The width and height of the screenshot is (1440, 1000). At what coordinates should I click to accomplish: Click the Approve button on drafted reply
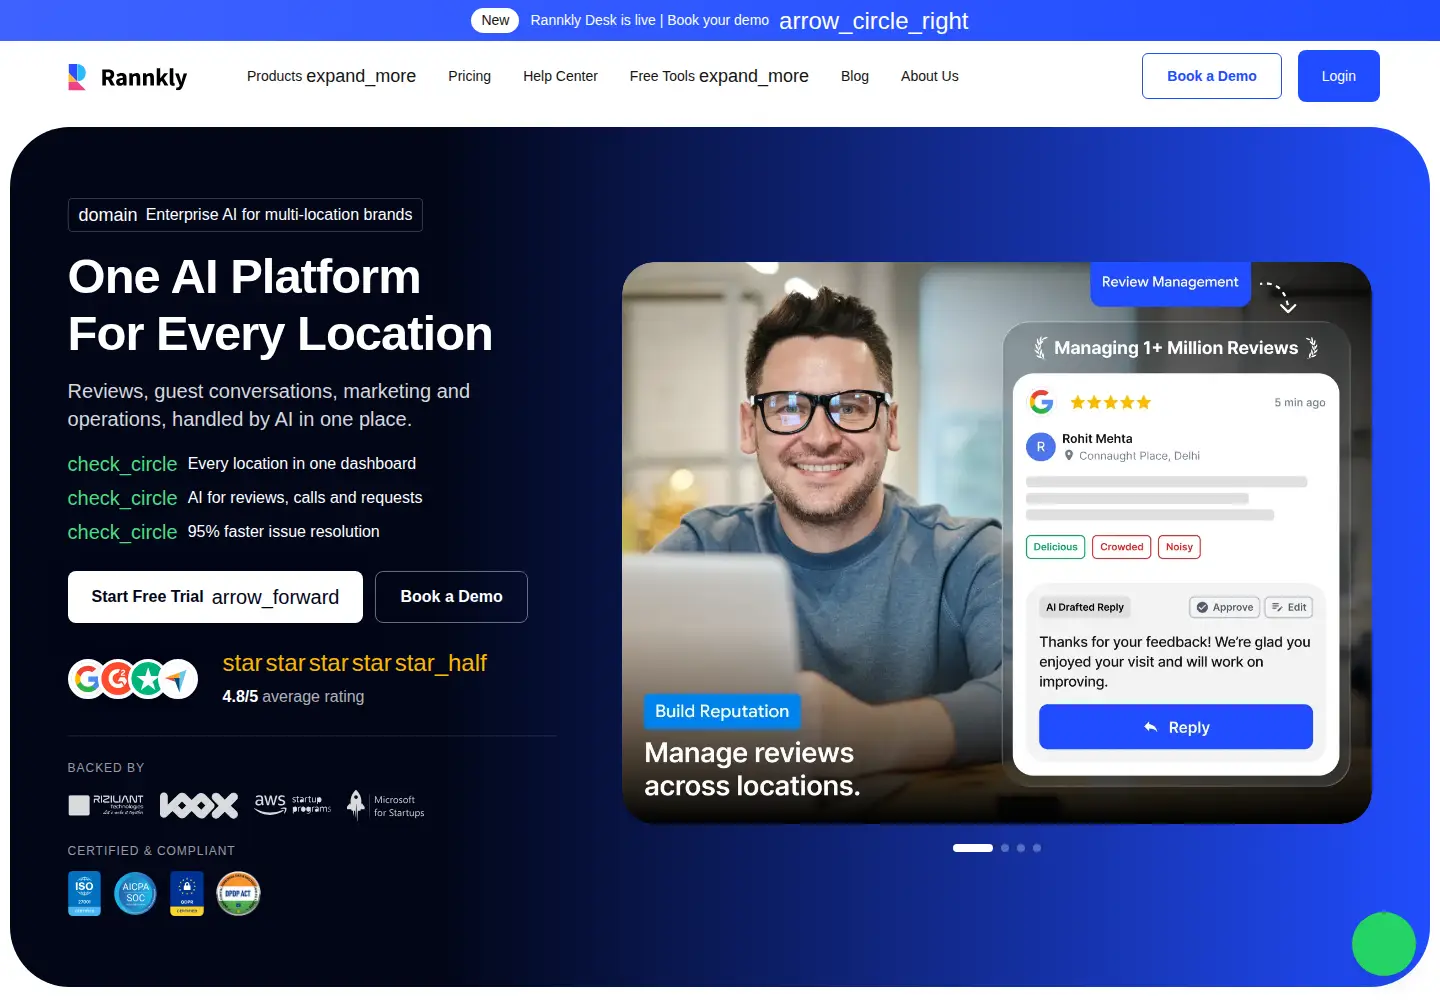tap(1225, 607)
